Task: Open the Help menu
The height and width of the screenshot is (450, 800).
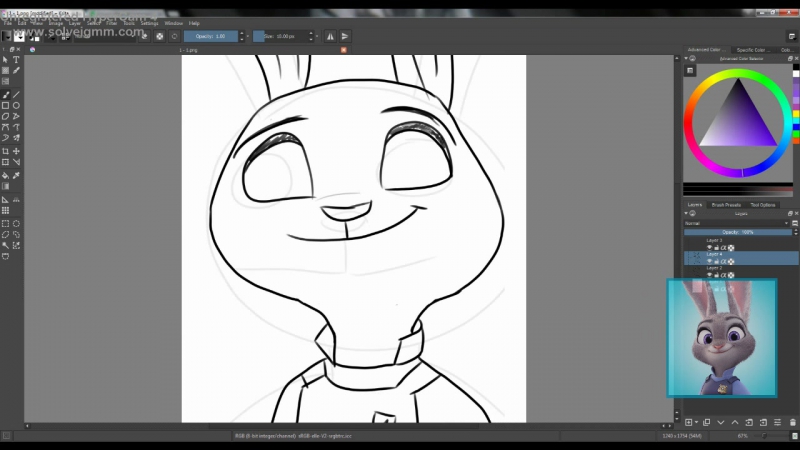Action: click(x=194, y=23)
